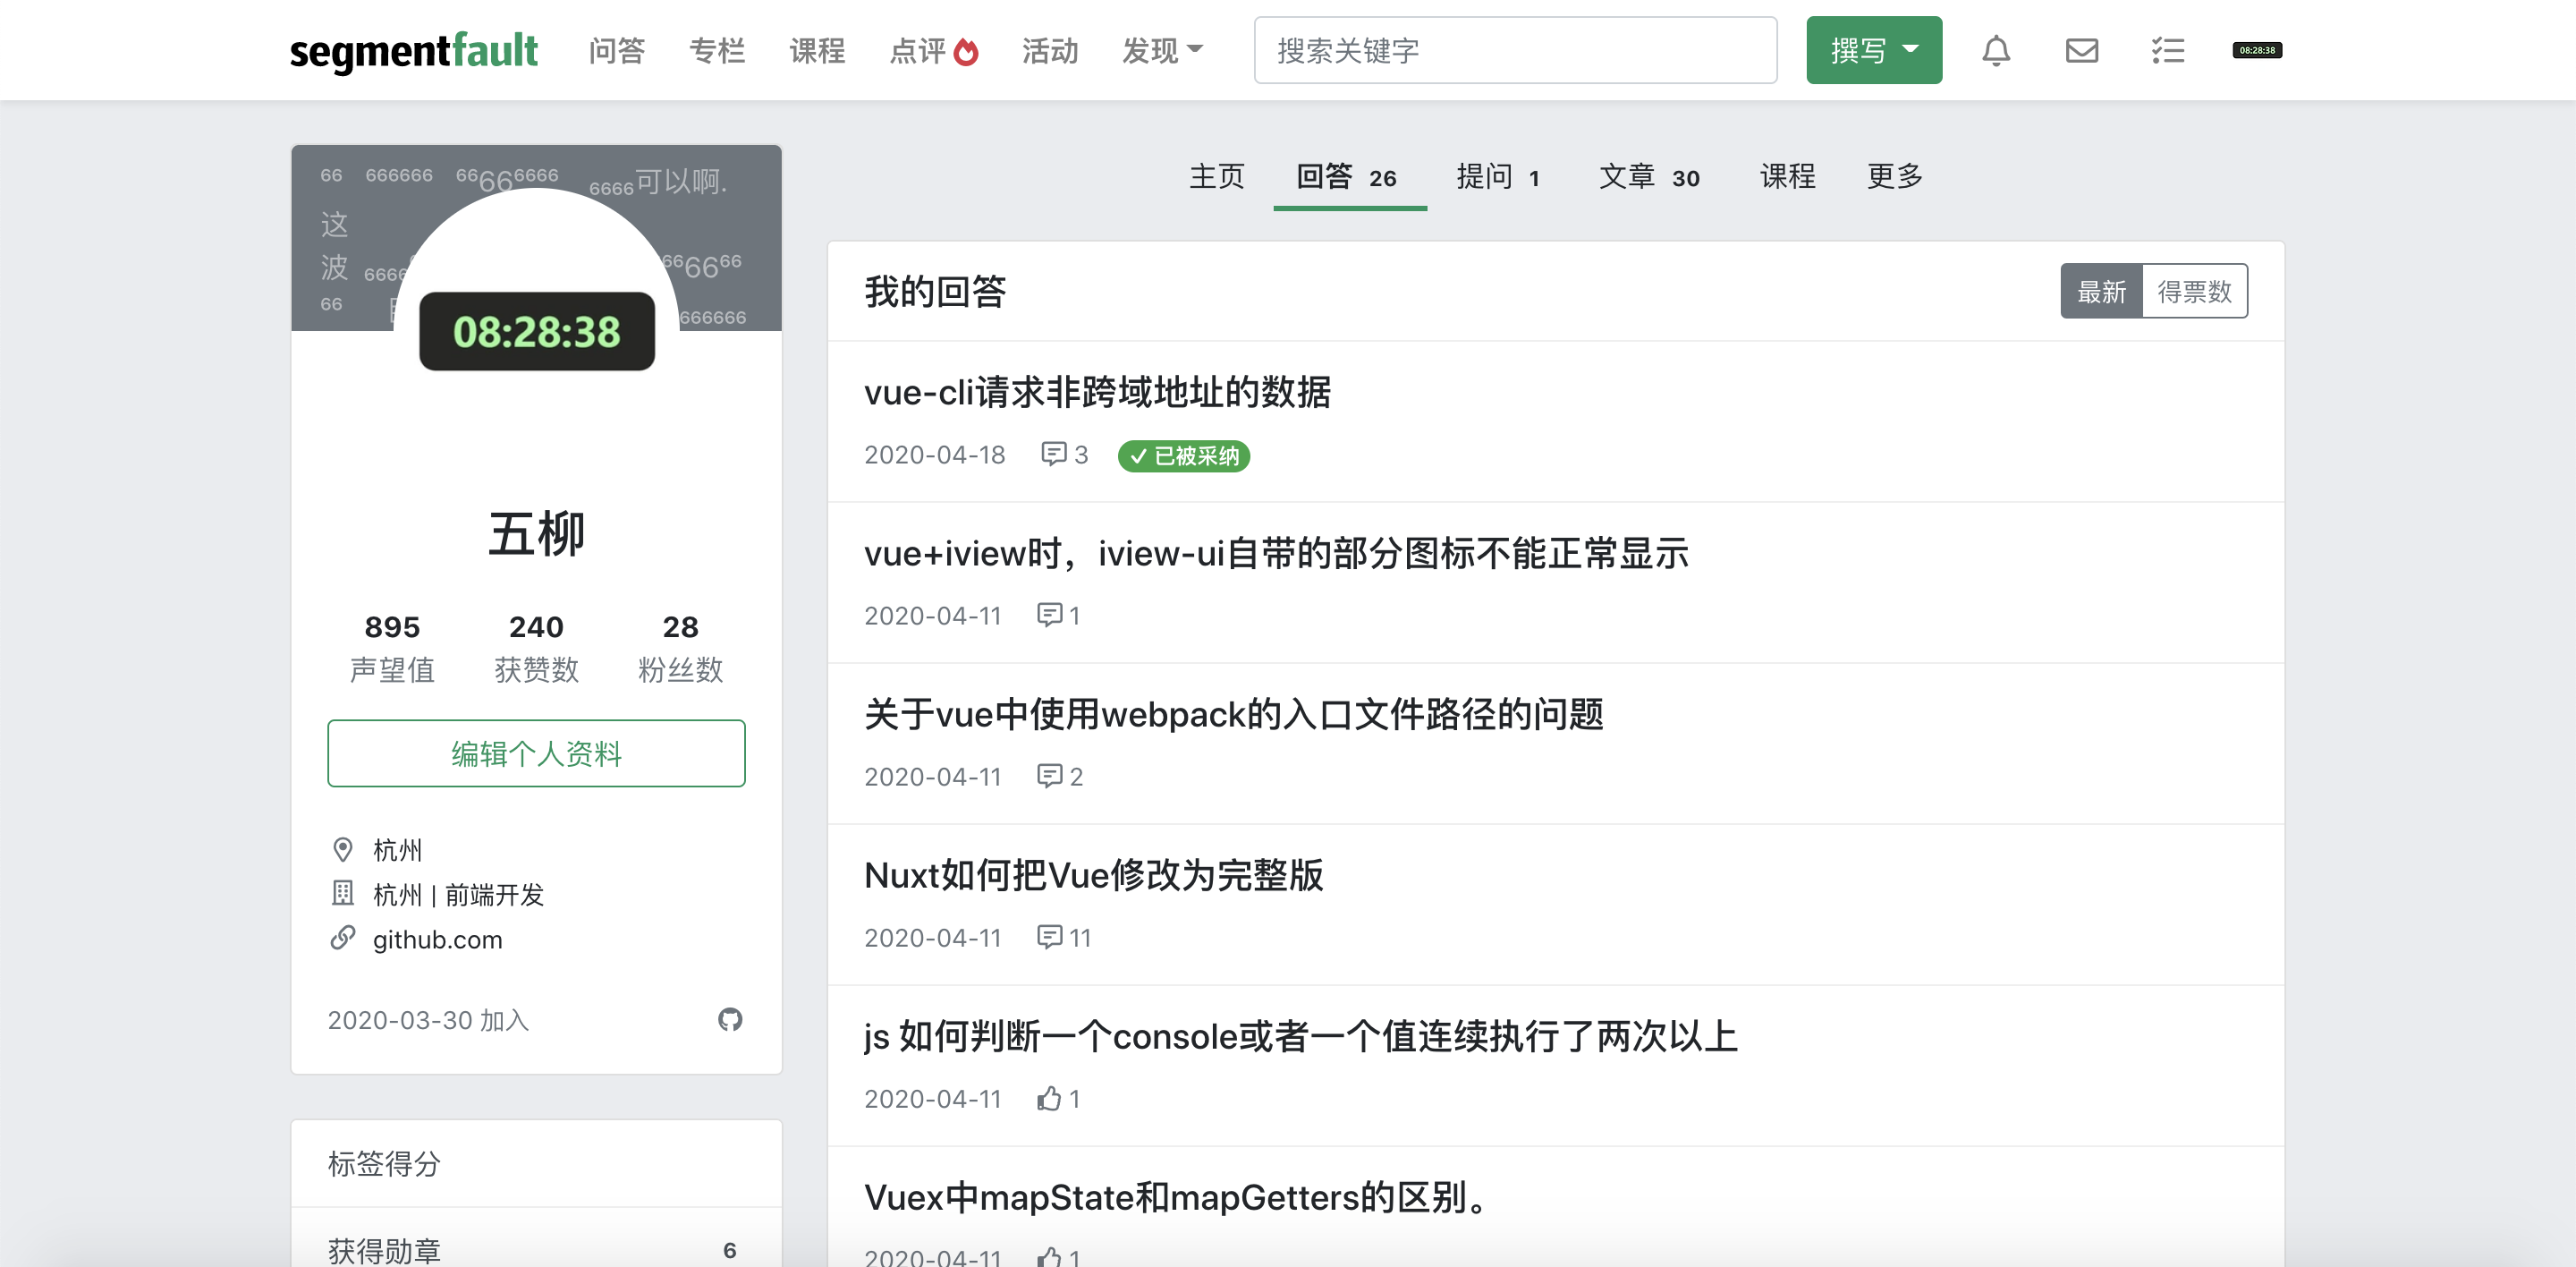Switch to the 提问 tab

pos(1497,177)
